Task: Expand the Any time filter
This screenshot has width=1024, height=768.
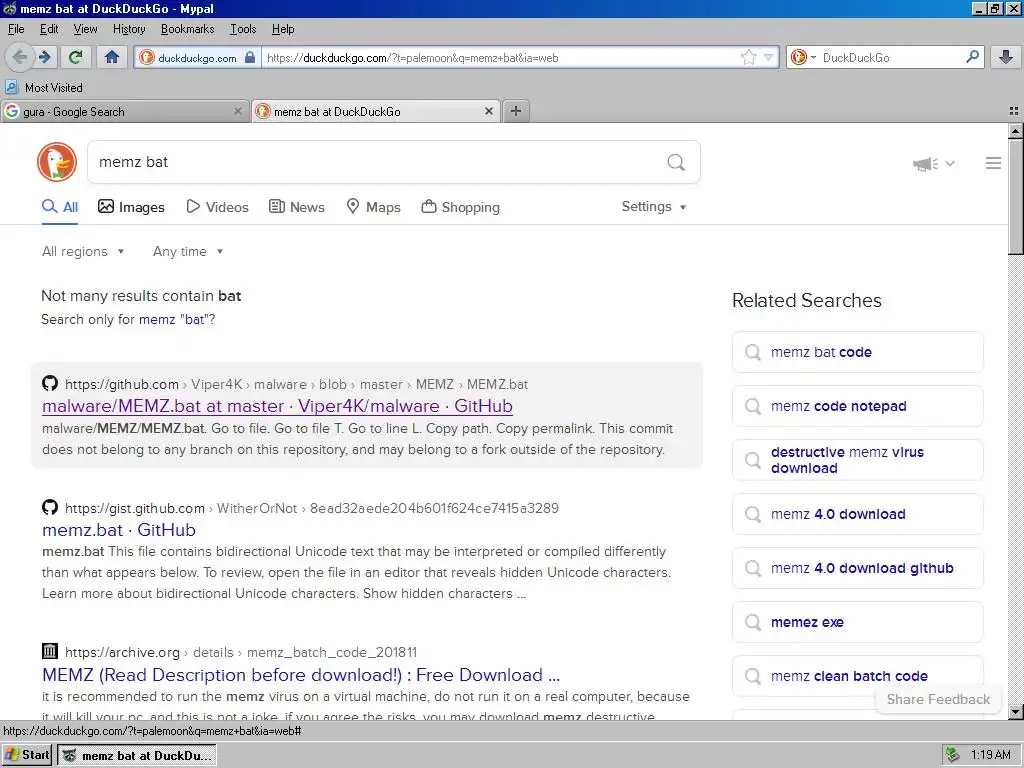Action: coord(188,251)
